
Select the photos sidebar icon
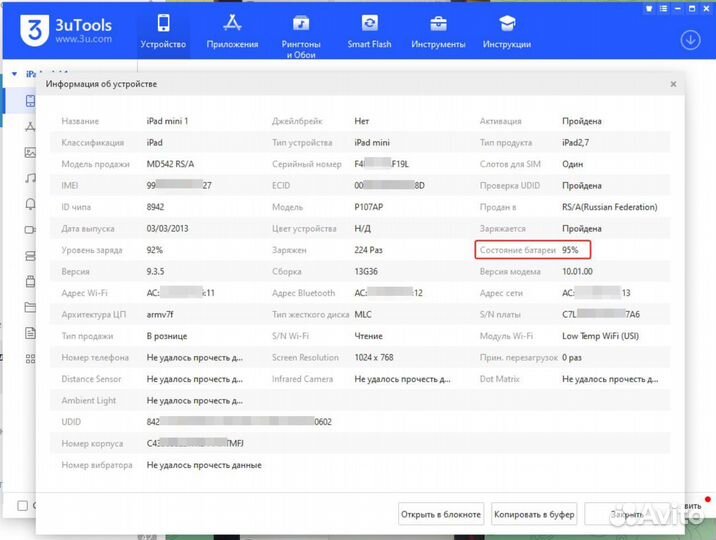pyautogui.click(x=30, y=152)
